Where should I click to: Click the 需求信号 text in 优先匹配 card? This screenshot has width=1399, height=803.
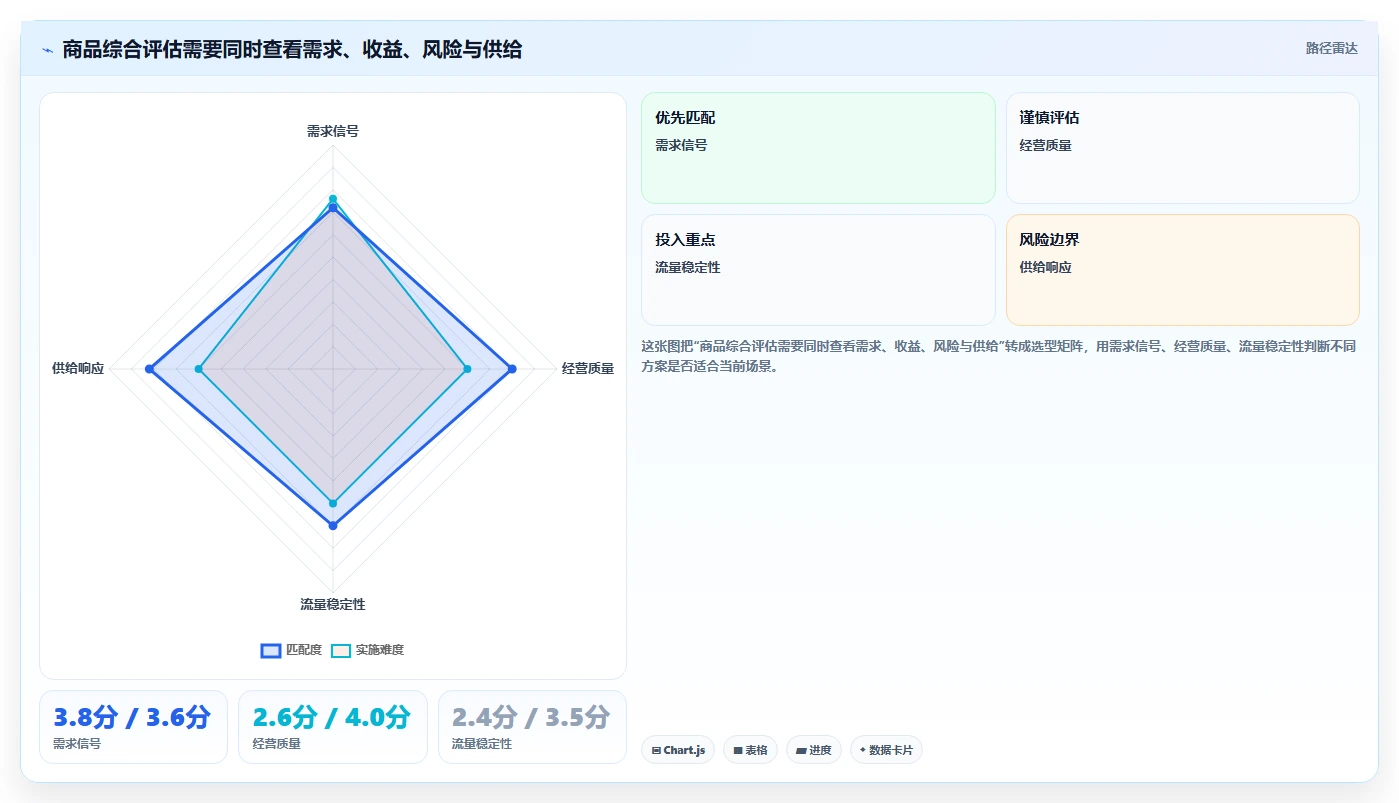[681, 145]
